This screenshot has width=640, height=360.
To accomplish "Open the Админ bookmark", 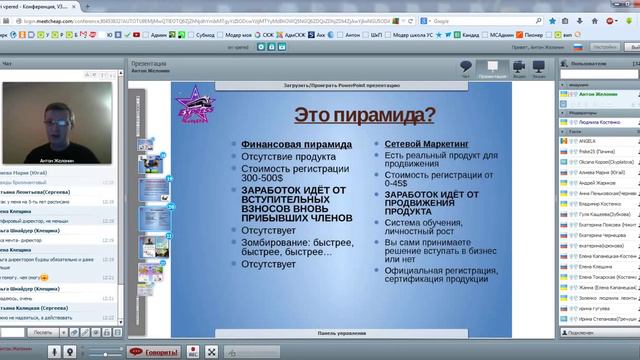I will tap(155, 35).
